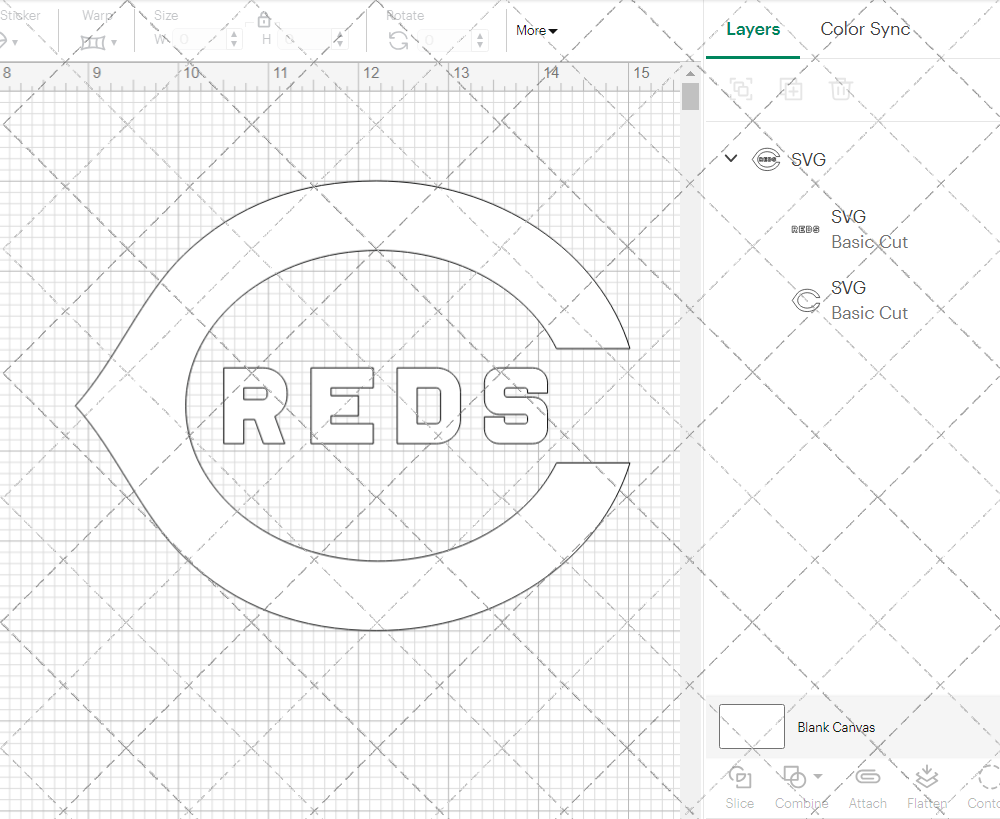1000x819 pixels.
Task: Click the C logo layer thumbnail
Action: 806,300
